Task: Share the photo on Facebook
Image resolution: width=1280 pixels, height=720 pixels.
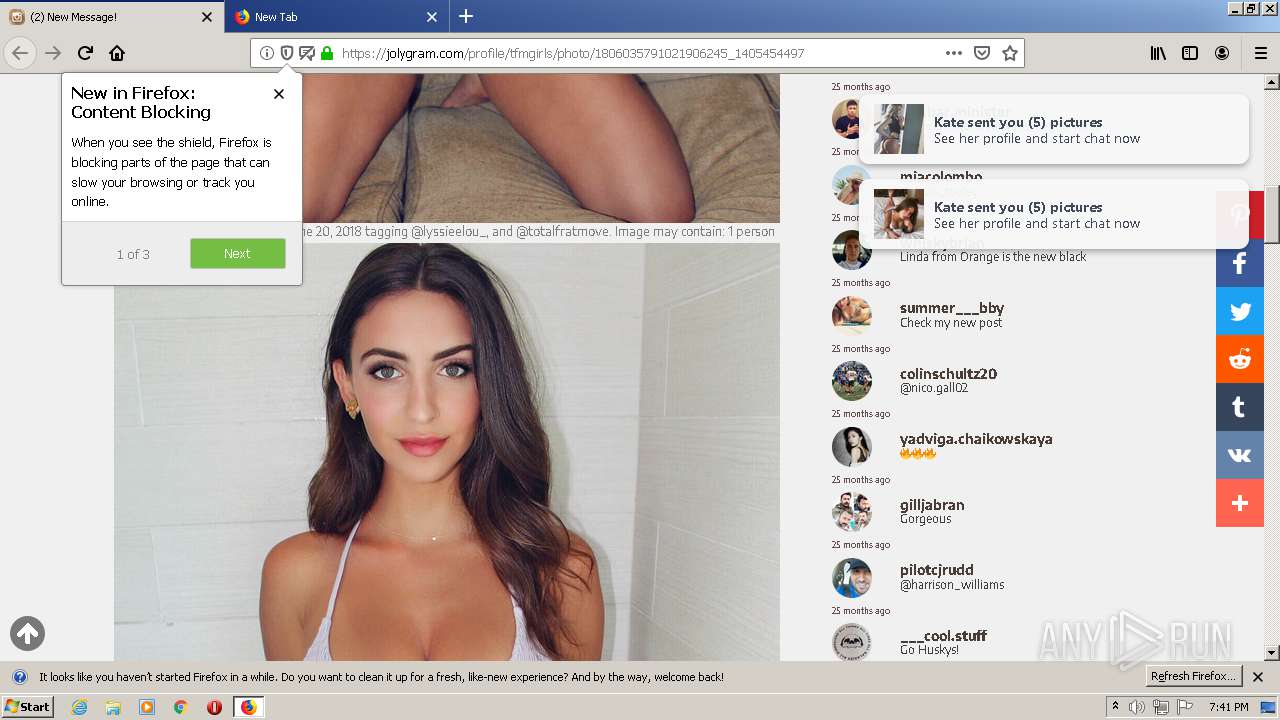Action: [x=1240, y=264]
